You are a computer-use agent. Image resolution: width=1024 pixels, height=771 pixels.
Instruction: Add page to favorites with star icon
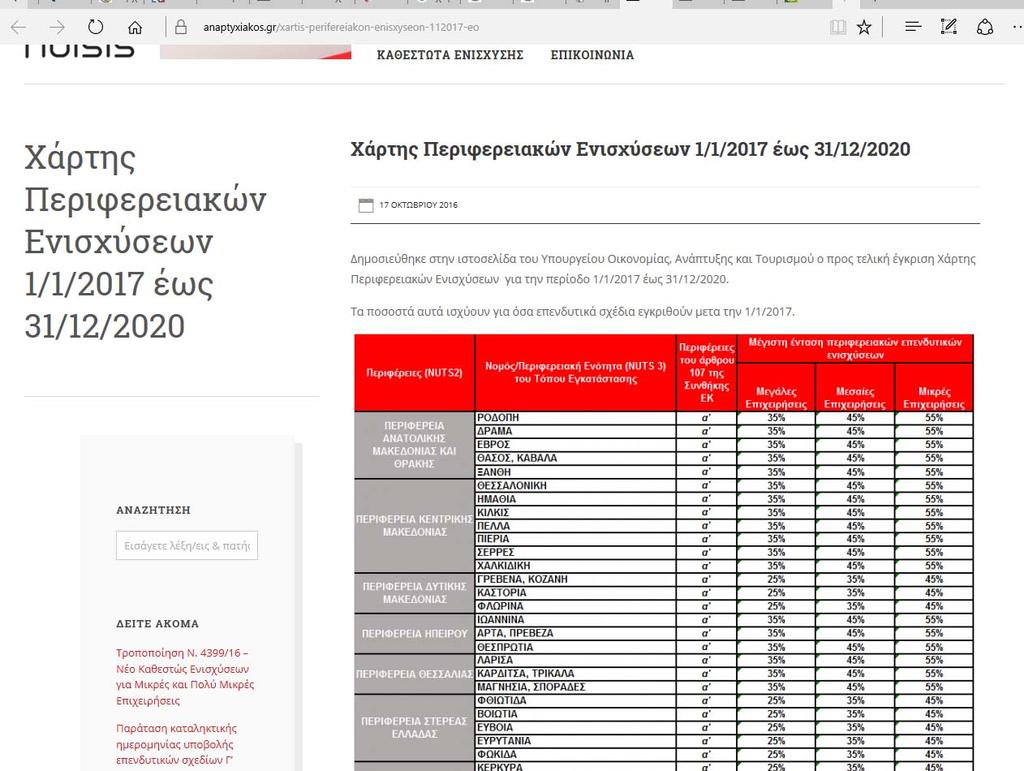864,27
